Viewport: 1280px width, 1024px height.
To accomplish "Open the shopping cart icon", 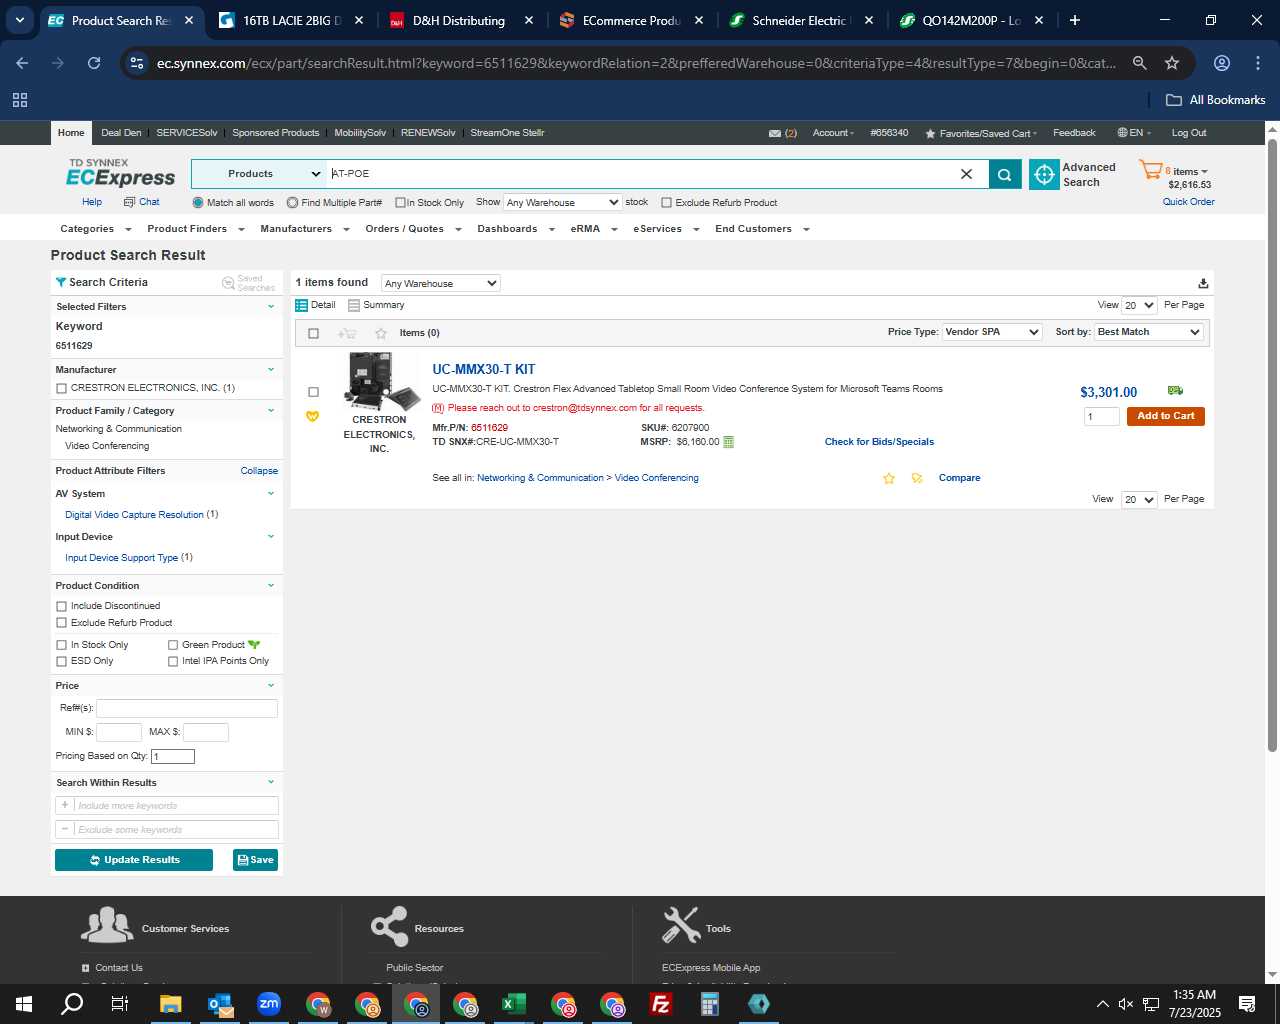I will [1151, 170].
